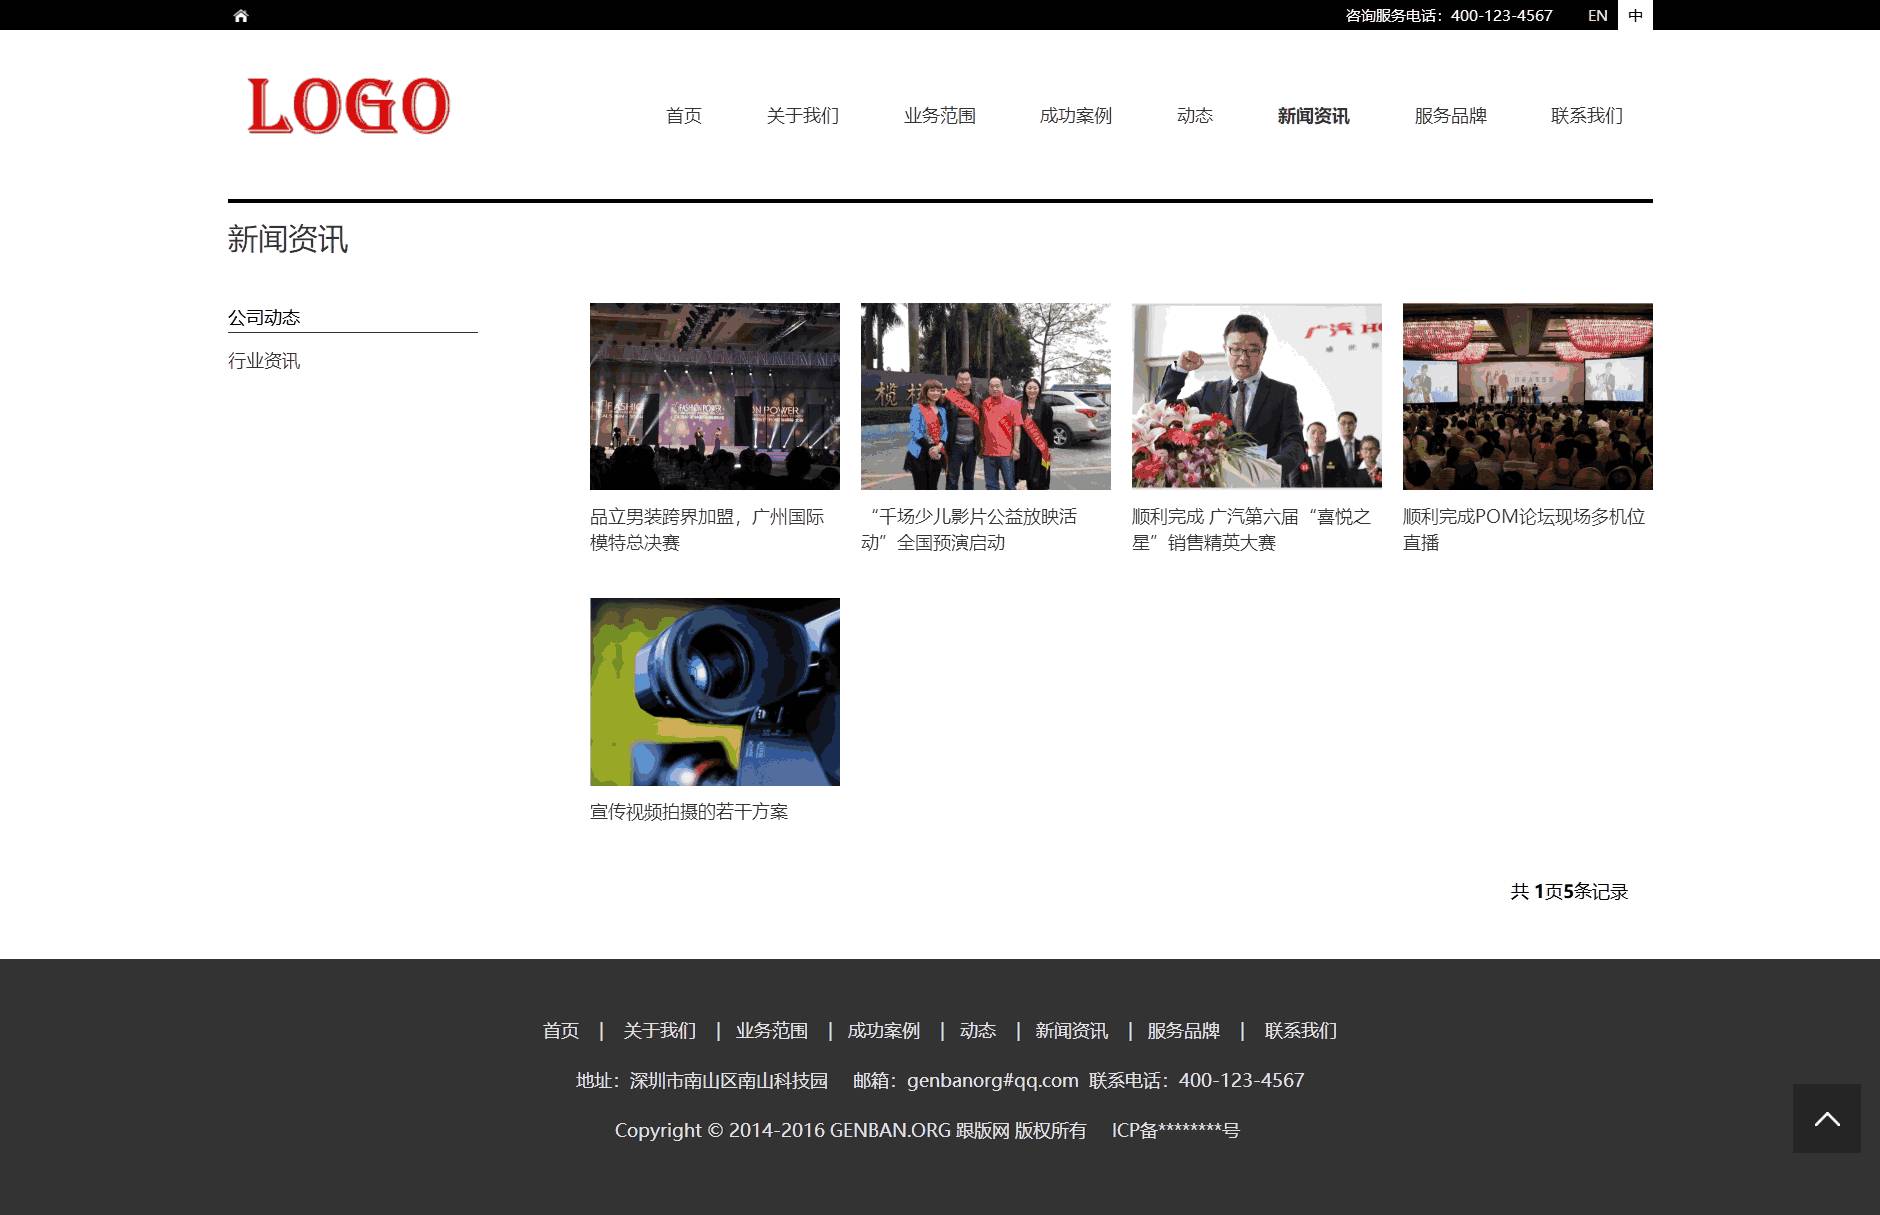This screenshot has height=1215, width=1880.
Task: Open article 宣传视频拍摄的若干方案
Action: click(689, 812)
